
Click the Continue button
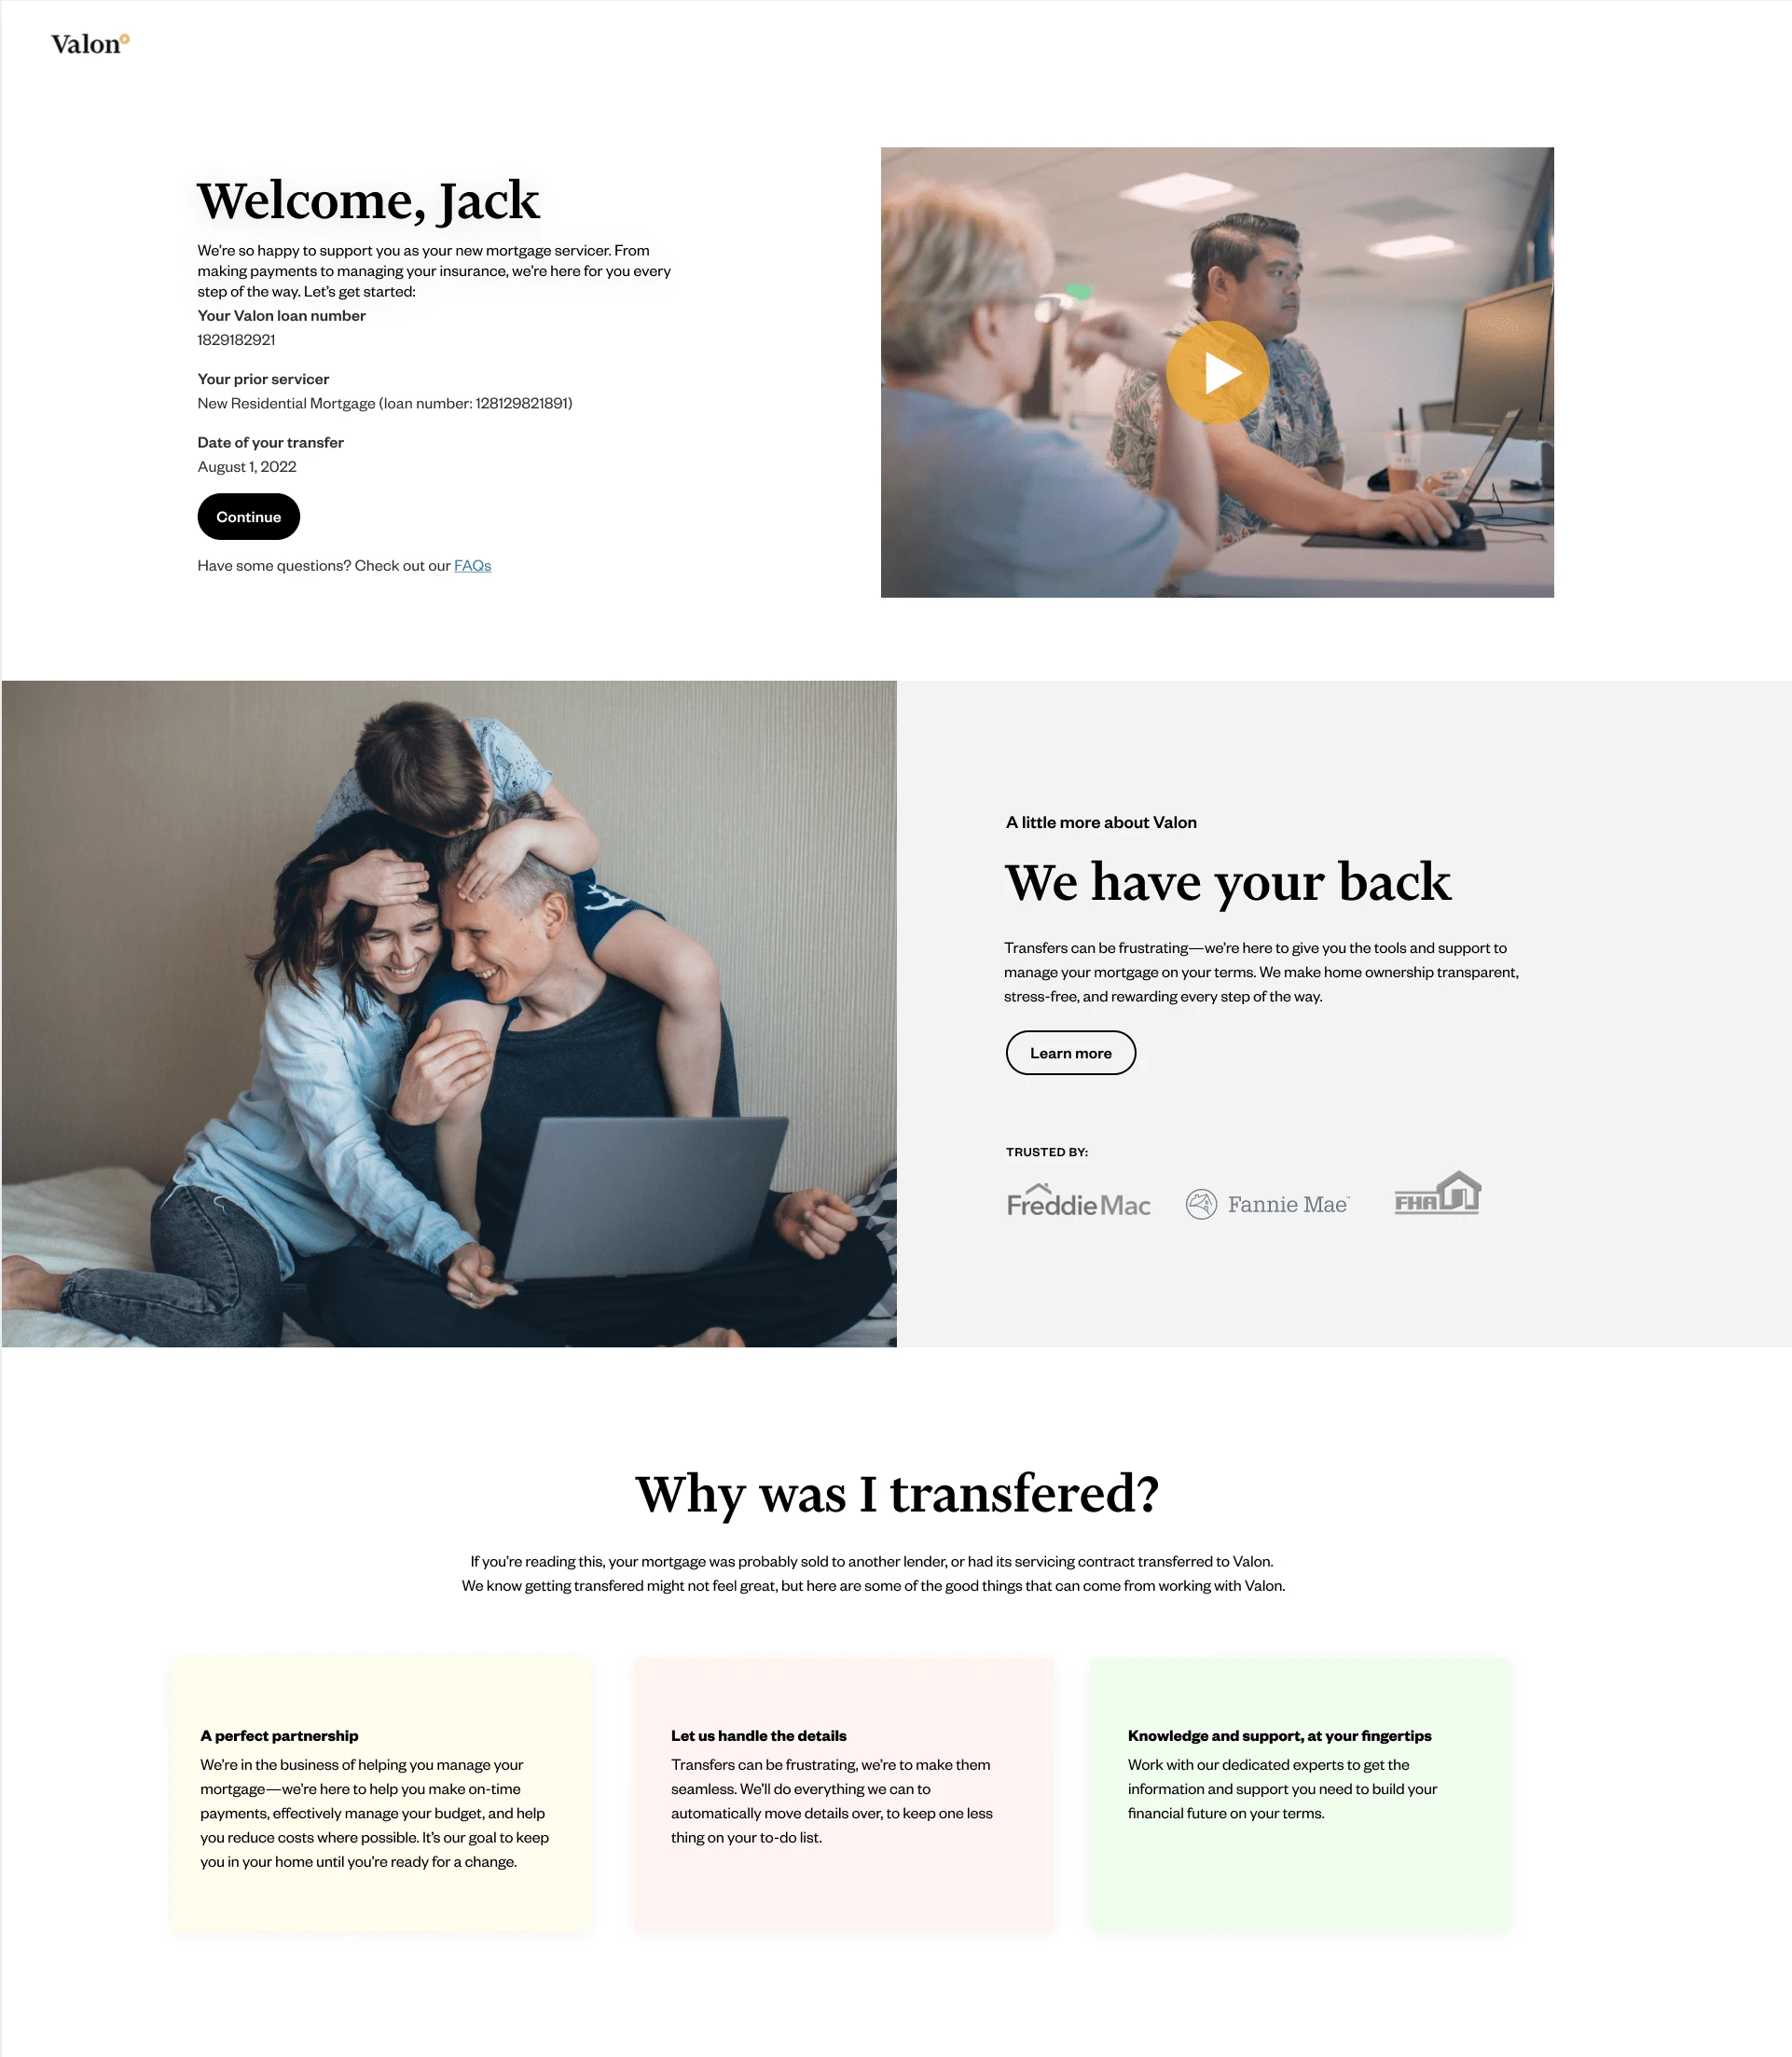tap(248, 516)
